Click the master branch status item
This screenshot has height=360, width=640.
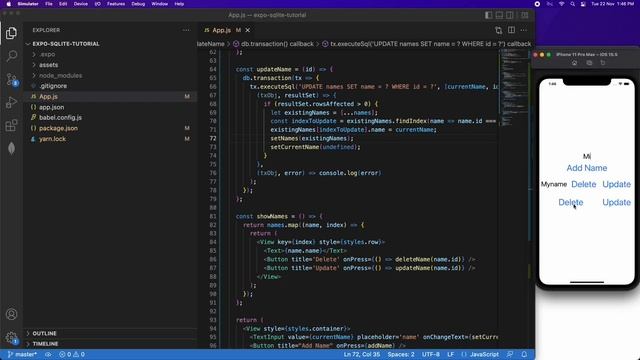pos(22,354)
